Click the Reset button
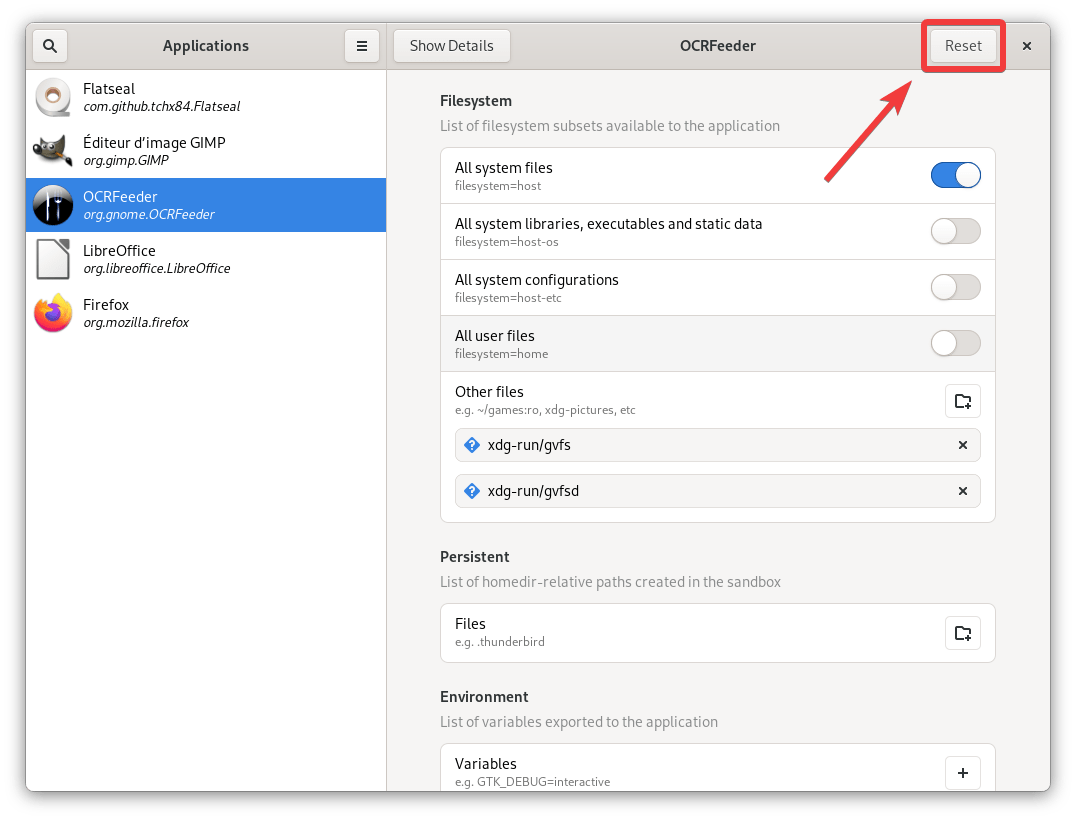The image size is (1076, 820). coord(963,46)
